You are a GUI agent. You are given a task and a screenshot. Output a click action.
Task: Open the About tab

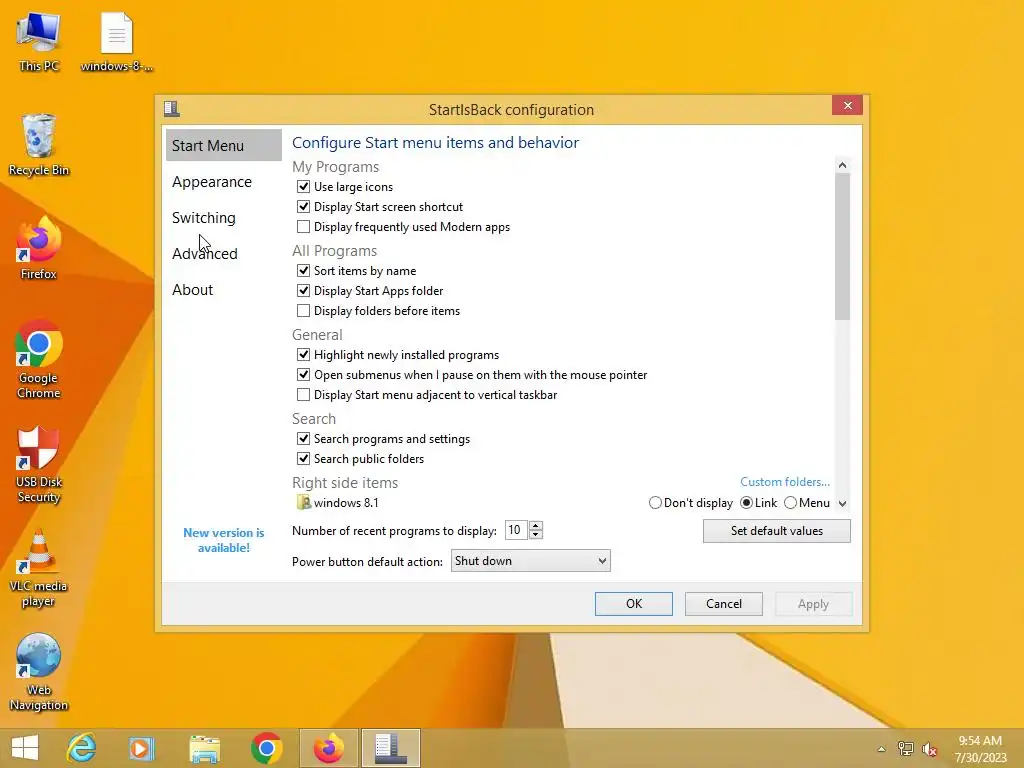pos(193,289)
